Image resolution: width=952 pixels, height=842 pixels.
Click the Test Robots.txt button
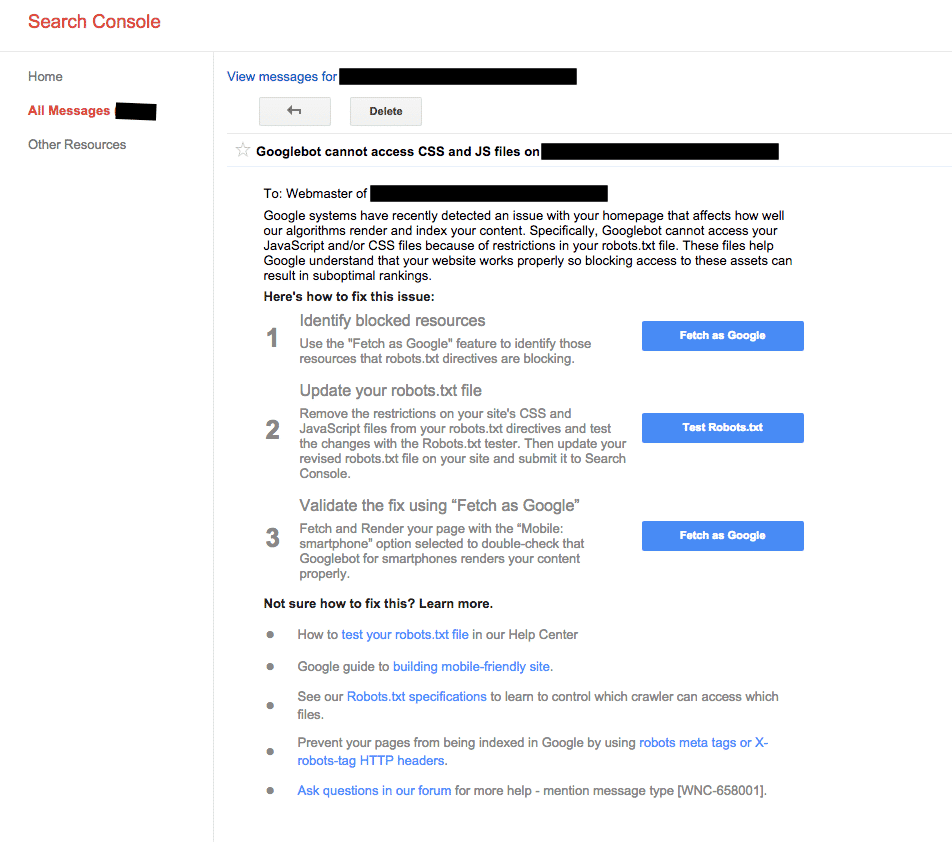(x=722, y=428)
